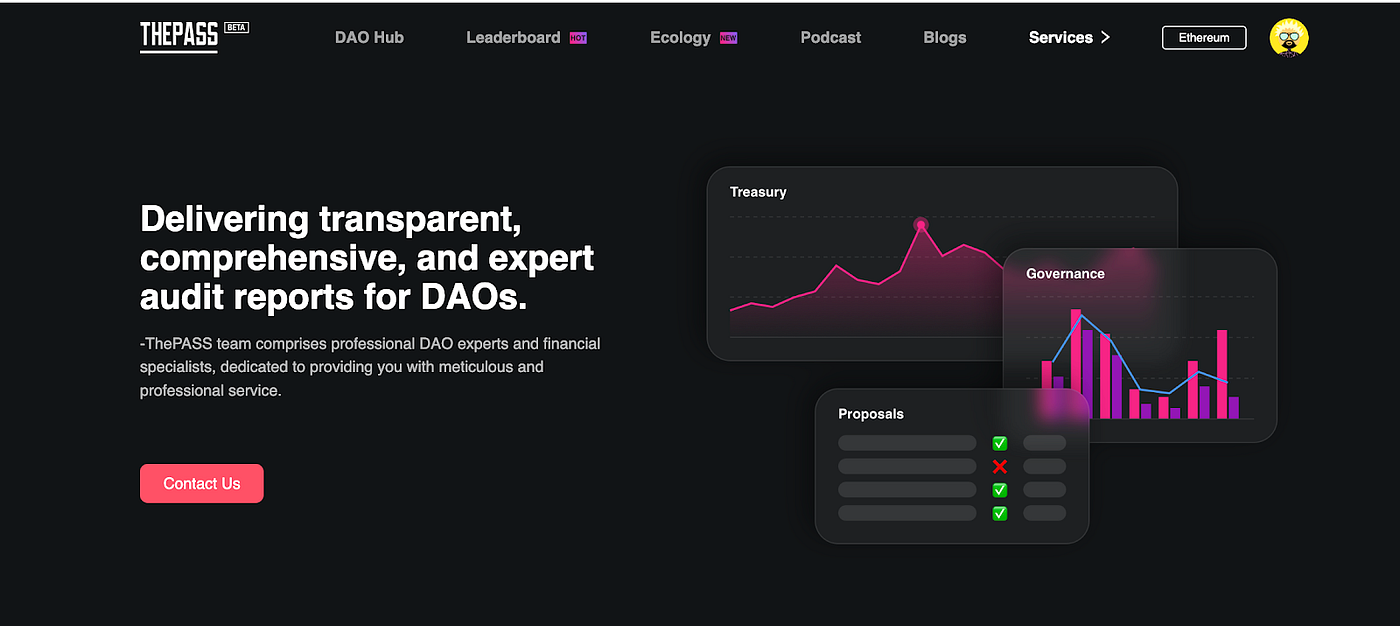Click the headline about audit reports for DAOs
This screenshot has width=1400, height=626.
click(x=367, y=257)
